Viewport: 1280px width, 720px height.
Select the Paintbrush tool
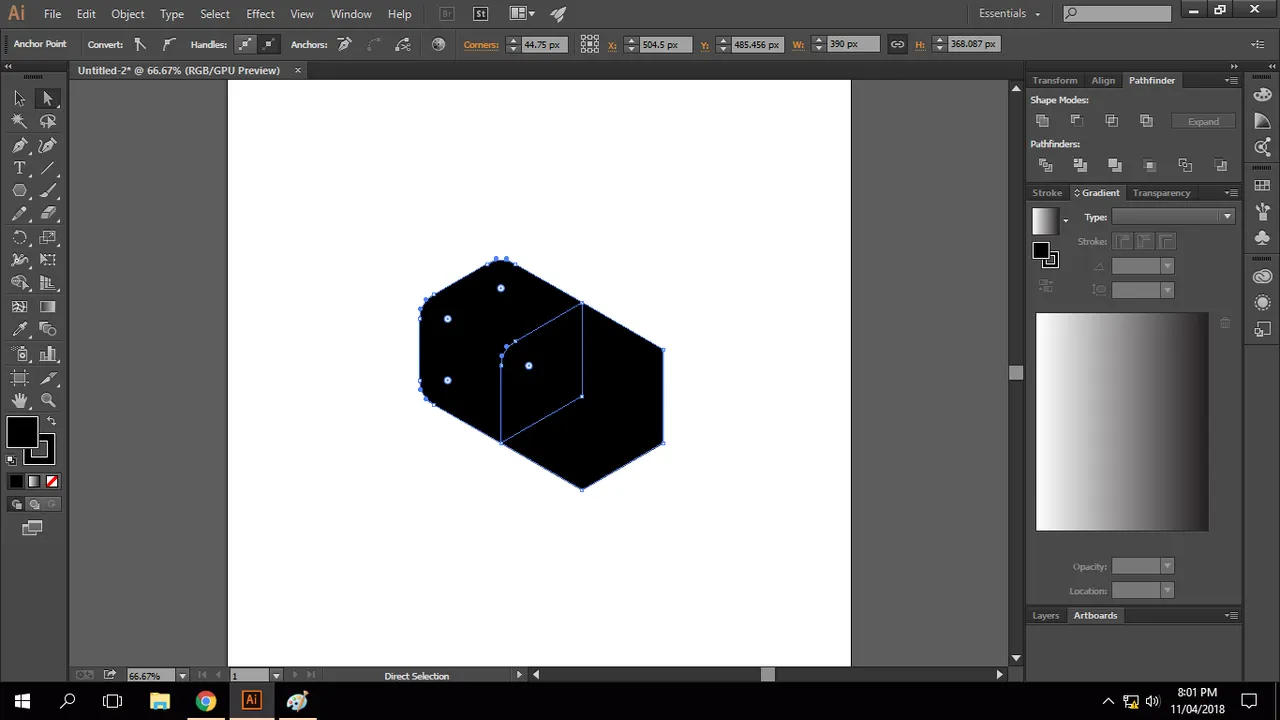[x=47, y=191]
